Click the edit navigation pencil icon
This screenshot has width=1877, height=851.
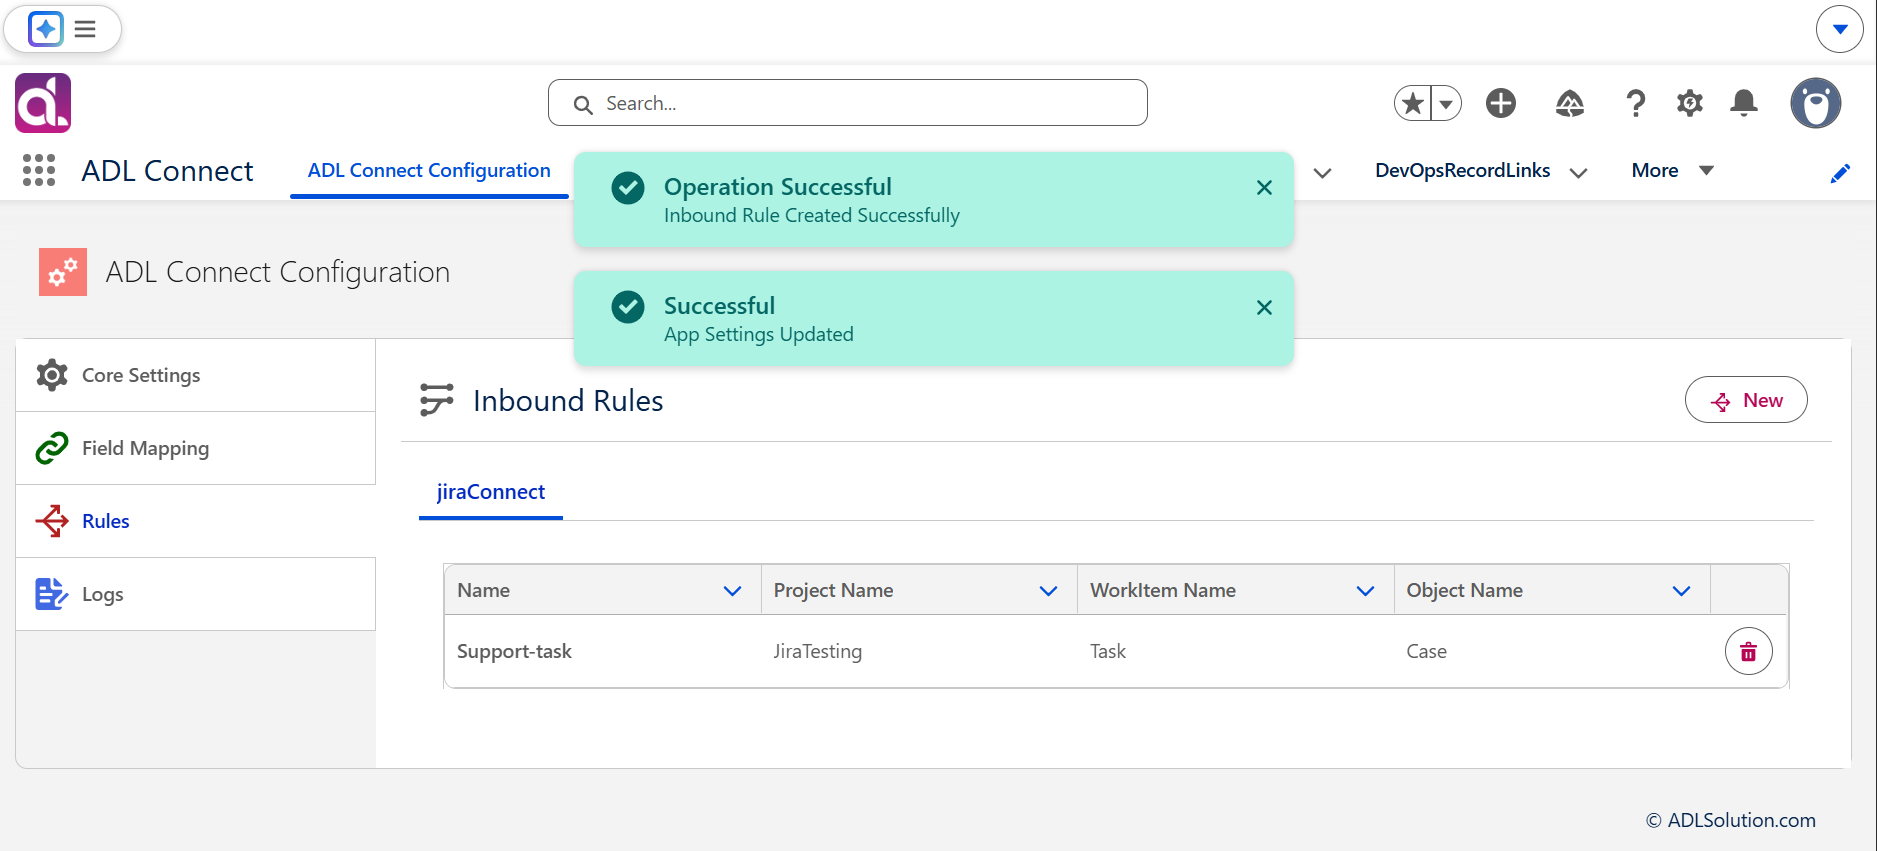[x=1840, y=173]
